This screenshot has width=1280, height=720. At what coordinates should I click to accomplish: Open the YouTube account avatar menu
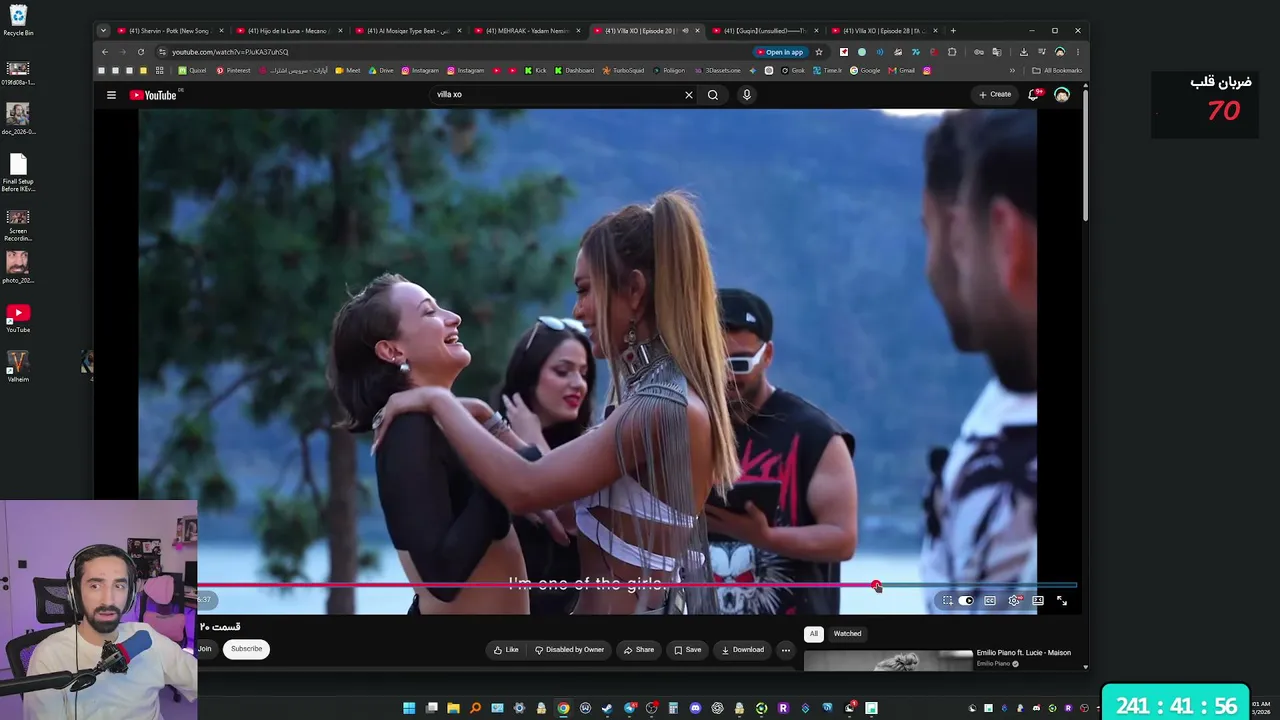click(1062, 95)
